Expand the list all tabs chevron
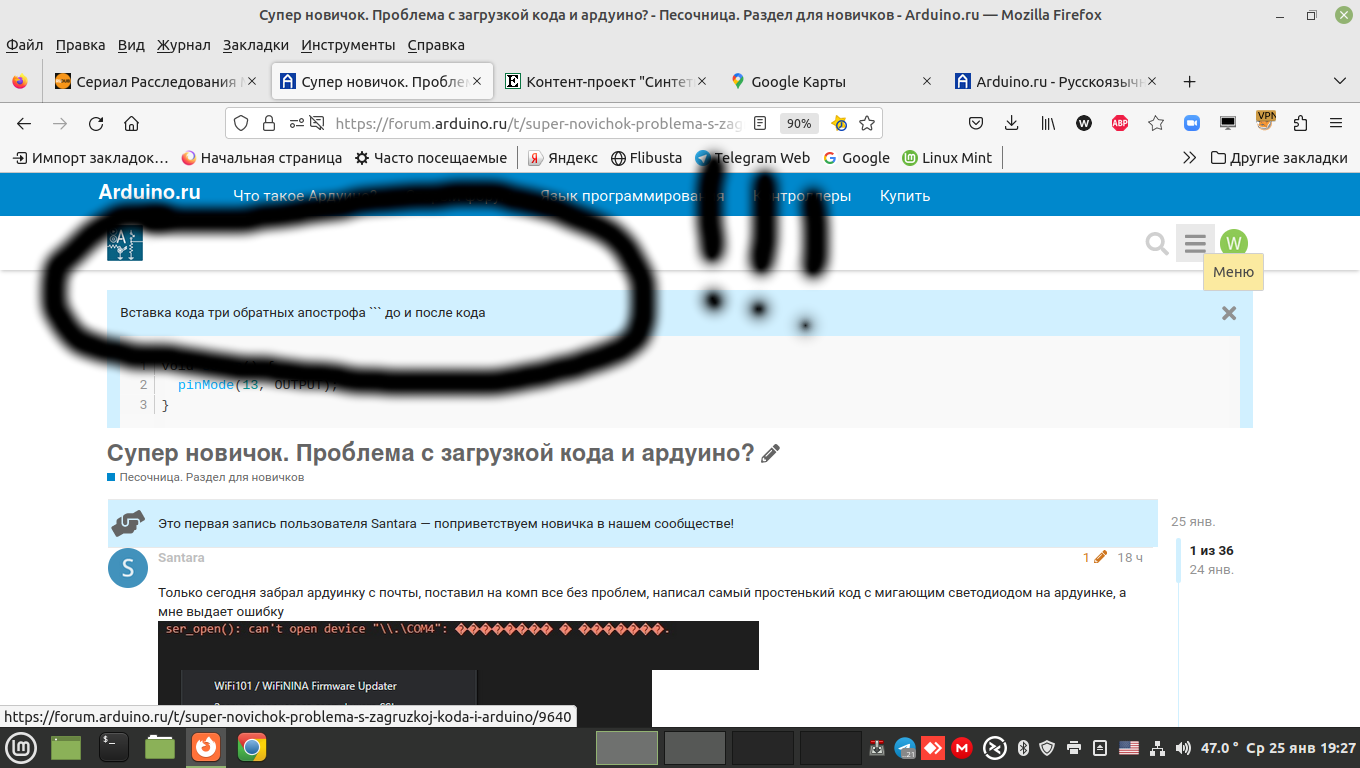The image size is (1360, 768). point(1340,82)
